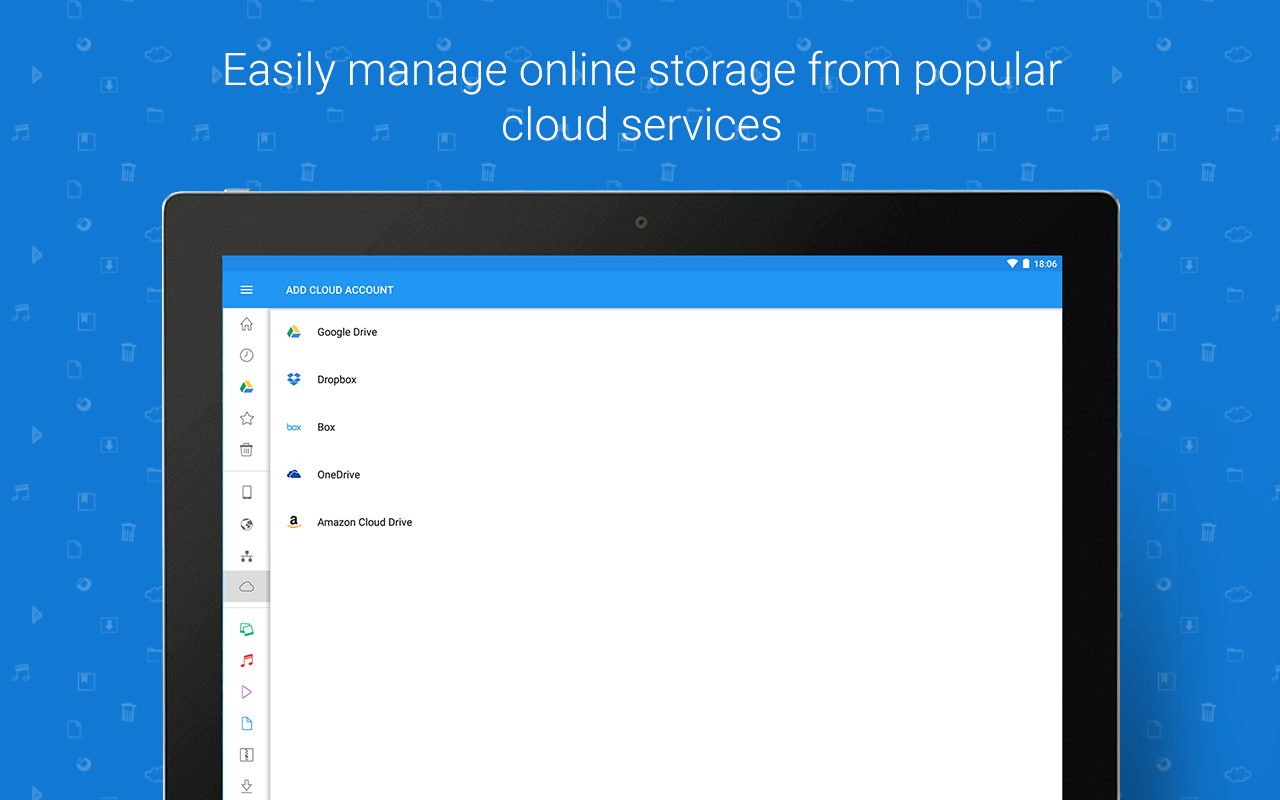Browse device storage phone icon
This screenshot has height=800, width=1280.
point(247,492)
